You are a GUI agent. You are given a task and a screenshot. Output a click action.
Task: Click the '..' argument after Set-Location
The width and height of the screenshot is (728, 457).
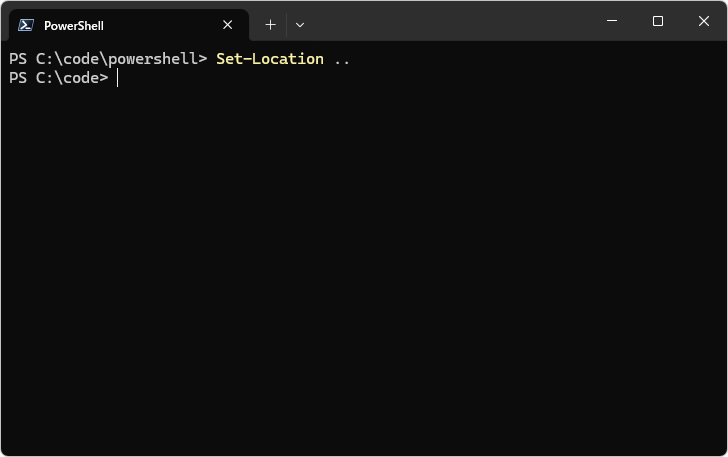click(x=342, y=59)
